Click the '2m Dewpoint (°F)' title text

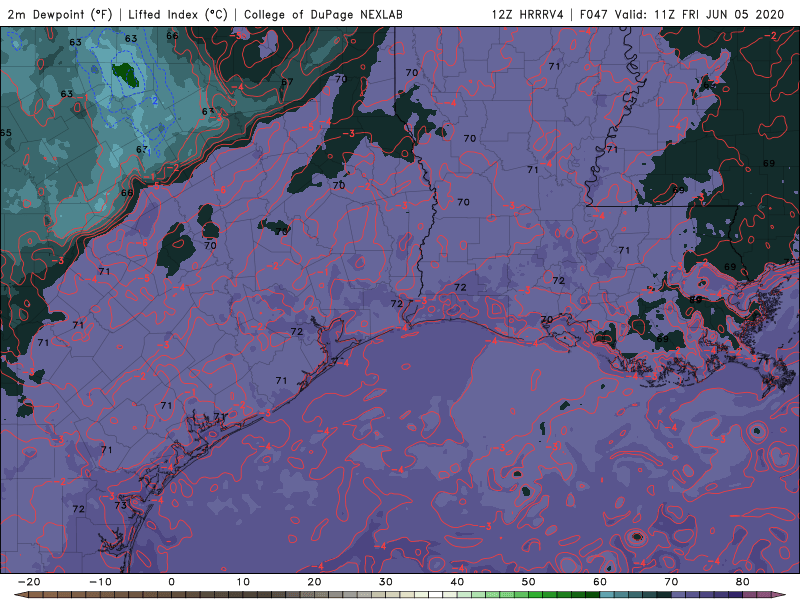click(59, 14)
